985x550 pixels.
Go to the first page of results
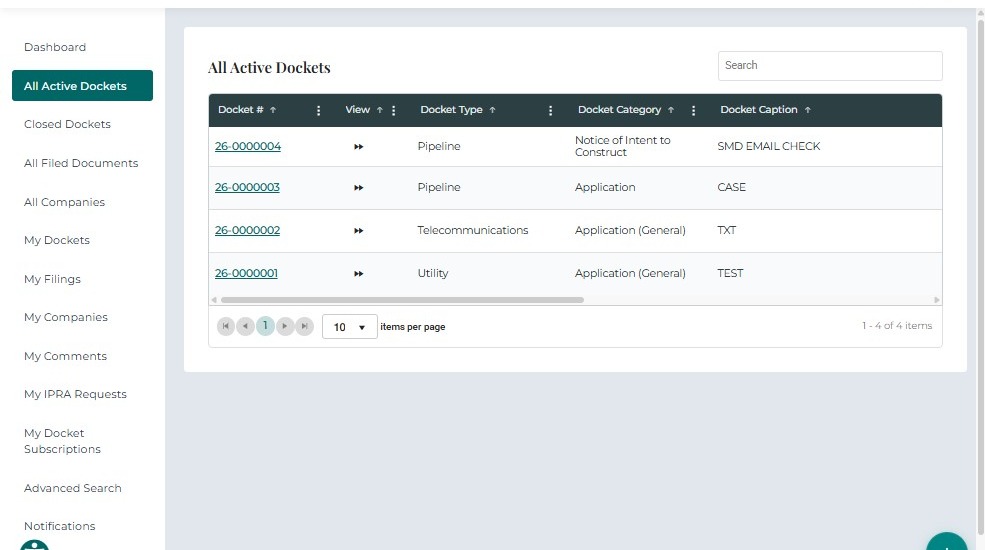tap(225, 326)
